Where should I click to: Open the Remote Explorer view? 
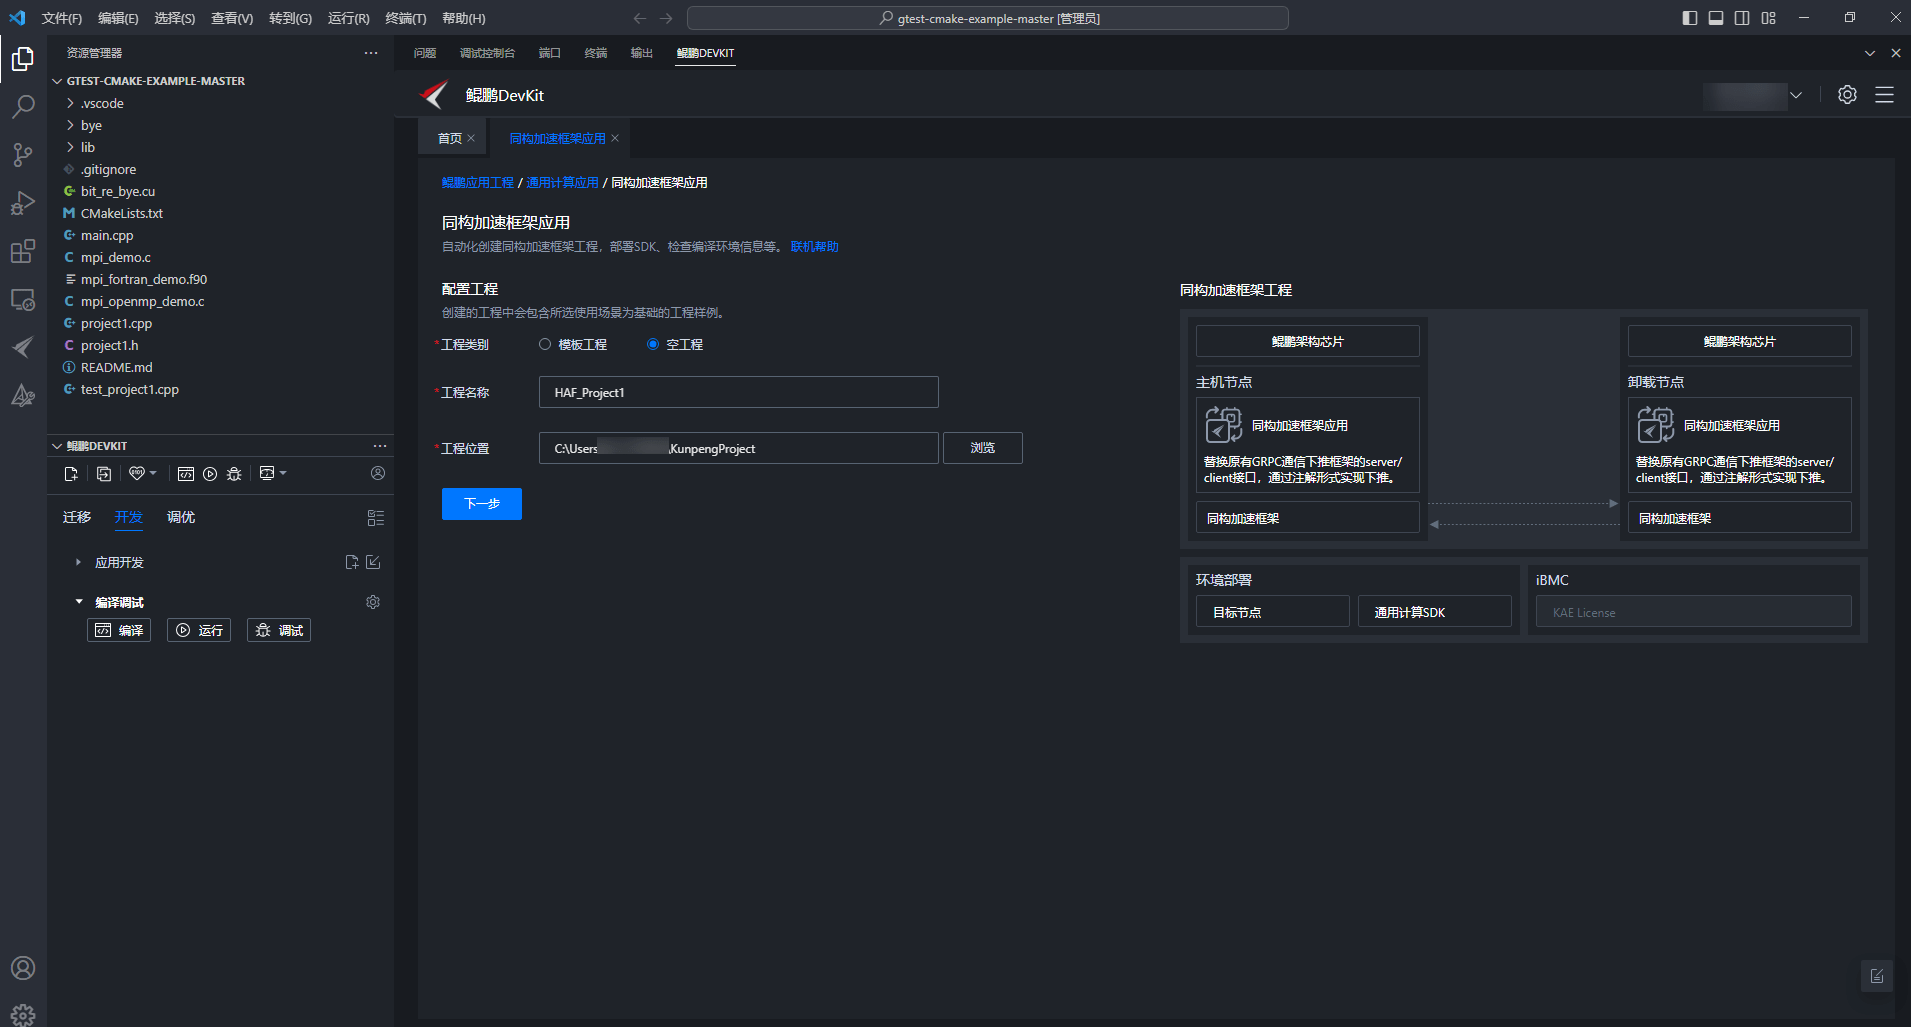tap(23, 299)
